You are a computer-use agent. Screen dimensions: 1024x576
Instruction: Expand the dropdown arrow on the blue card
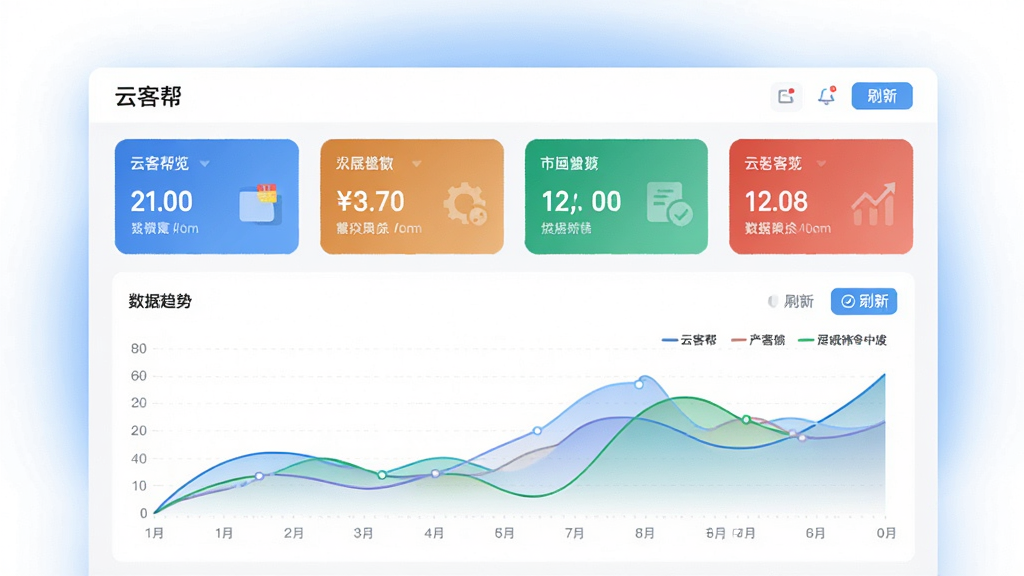pyautogui.click(x=204, y=163)
